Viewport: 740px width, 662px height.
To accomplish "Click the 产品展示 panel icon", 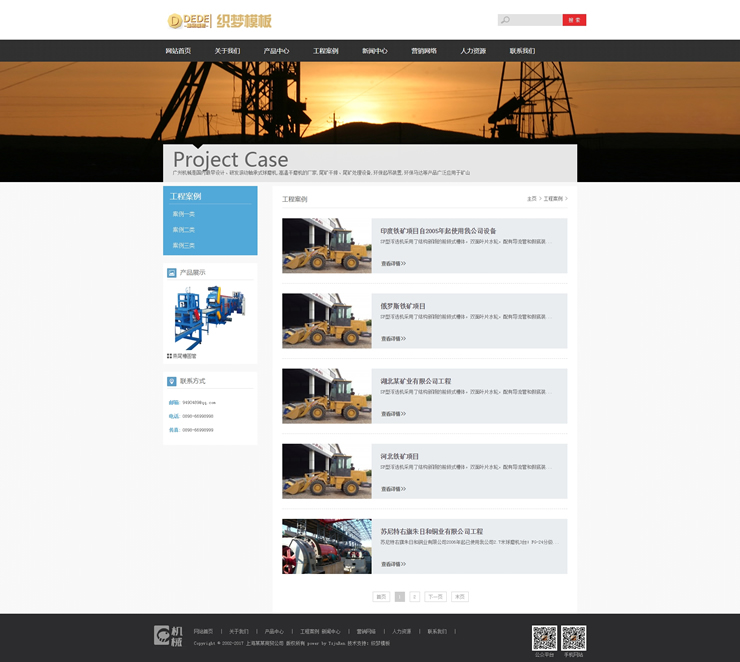I will [x=172, y=272].
